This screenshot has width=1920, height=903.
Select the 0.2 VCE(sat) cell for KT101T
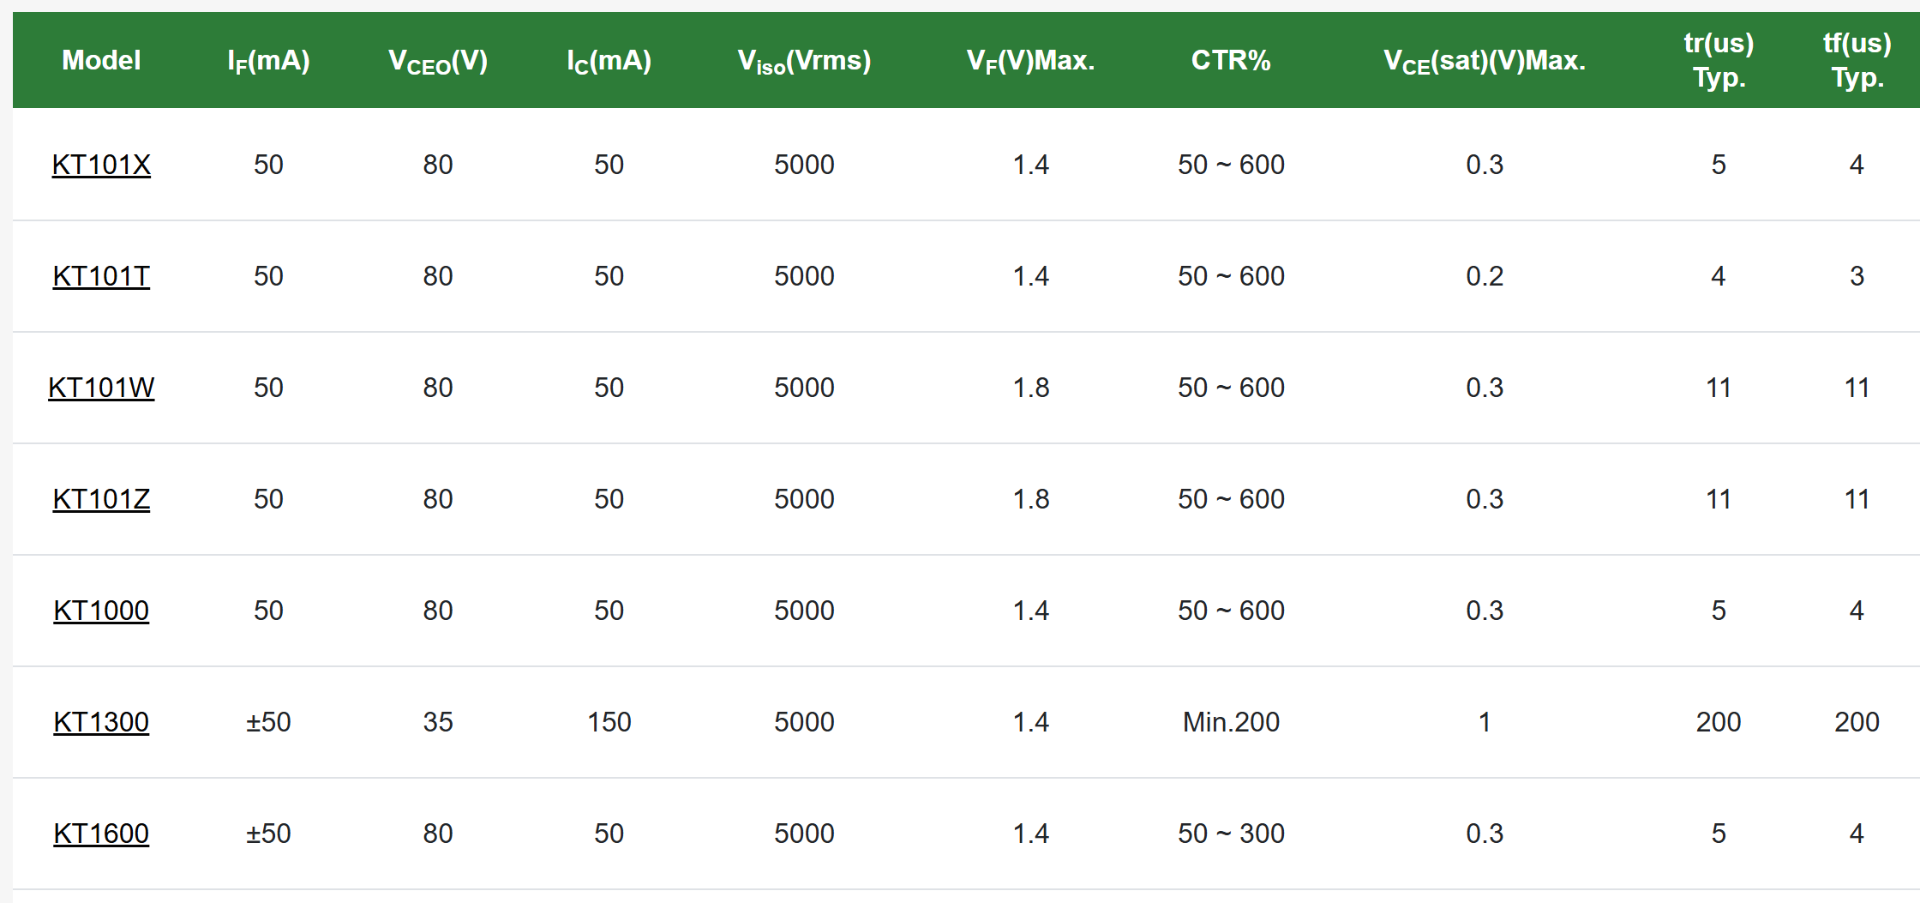pos(1485,276)
